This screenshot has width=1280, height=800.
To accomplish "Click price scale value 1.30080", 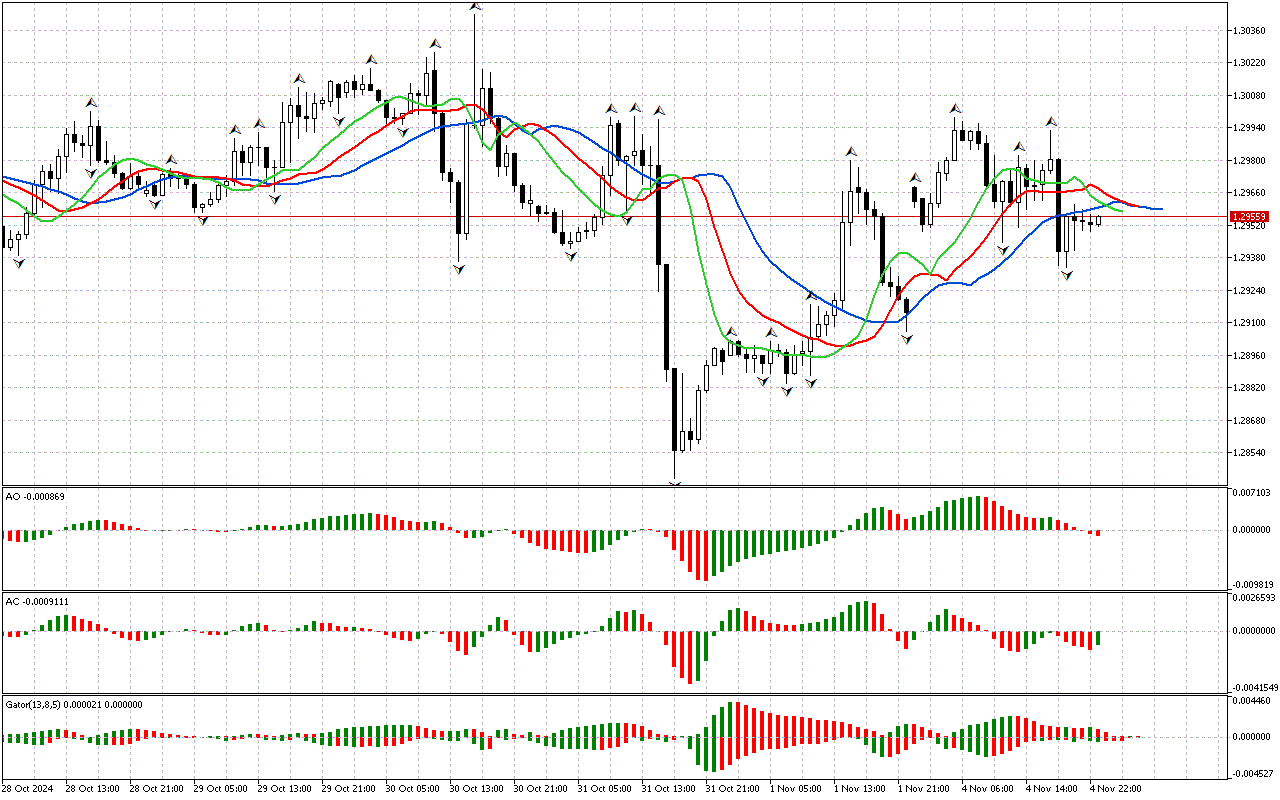I will (1251, 96).
